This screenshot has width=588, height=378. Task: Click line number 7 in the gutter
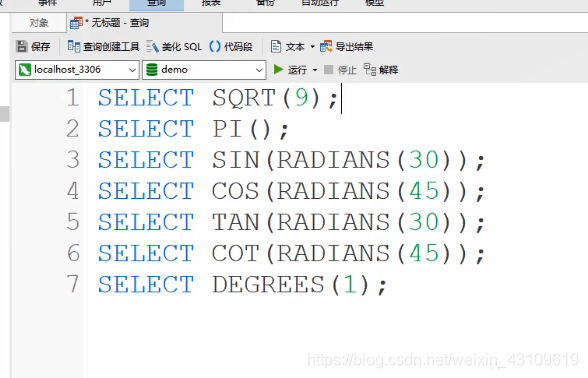[73, 284]
